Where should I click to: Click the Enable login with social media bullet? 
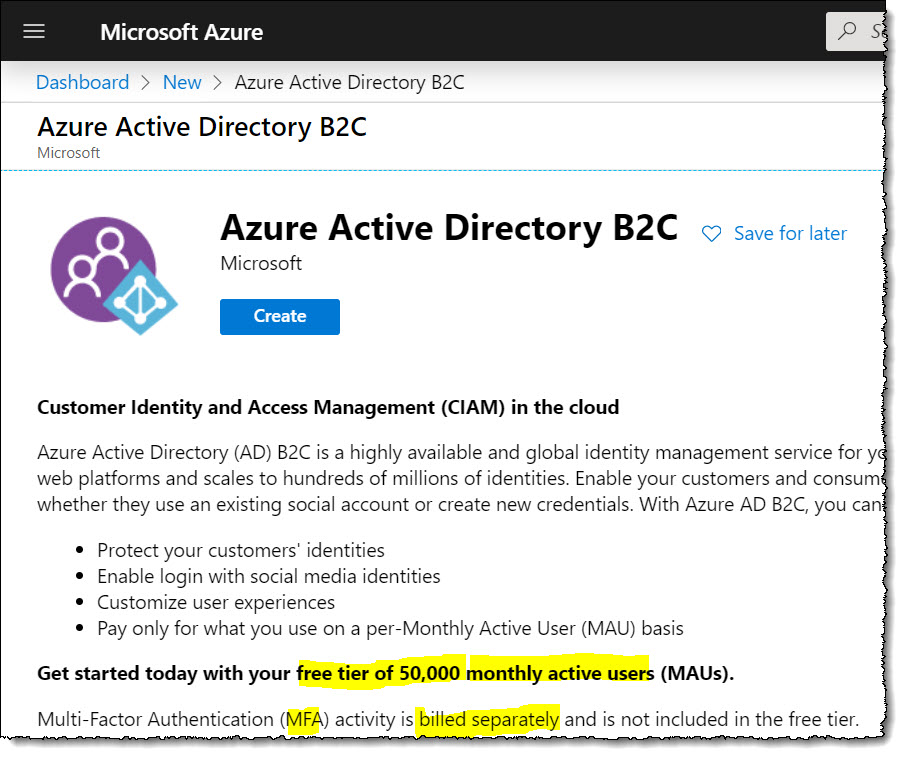[268, 576]
